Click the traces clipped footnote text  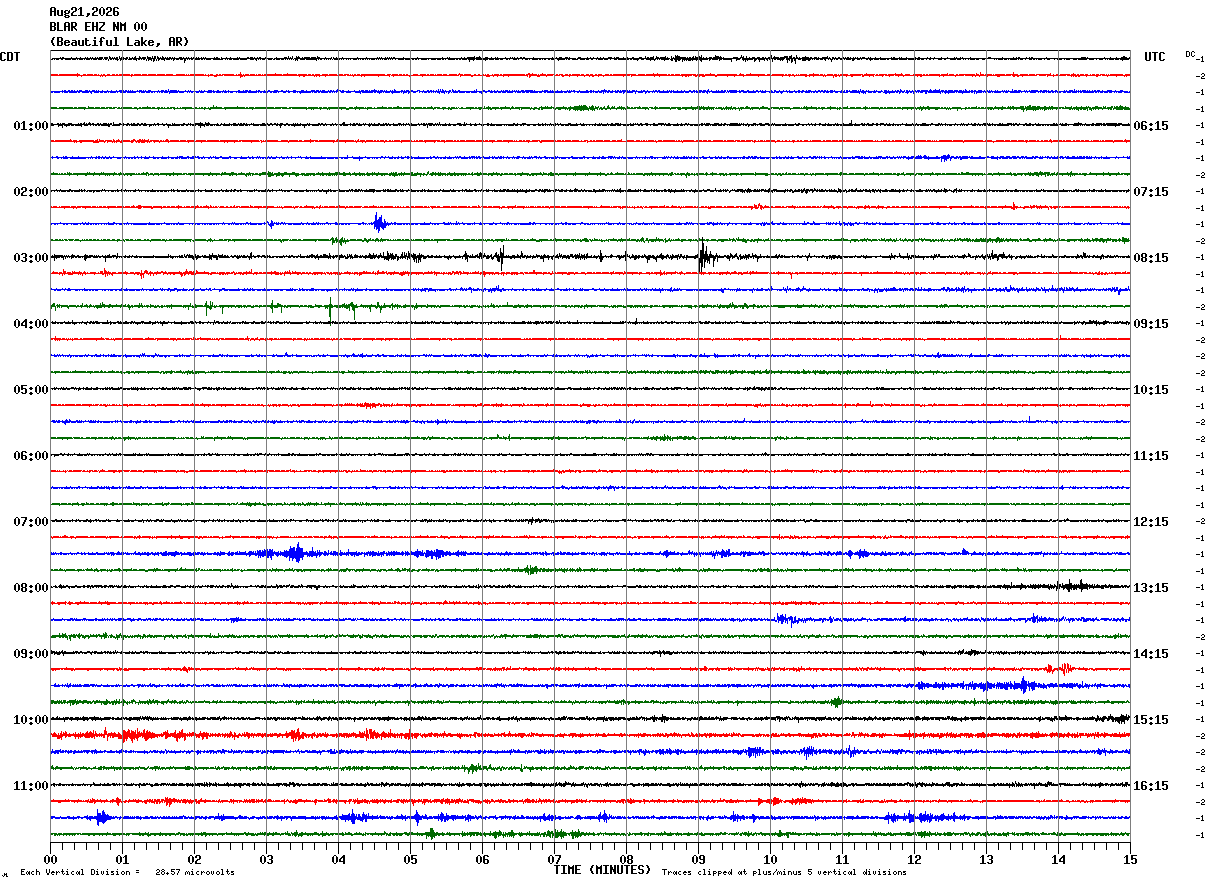coord(784,873)
